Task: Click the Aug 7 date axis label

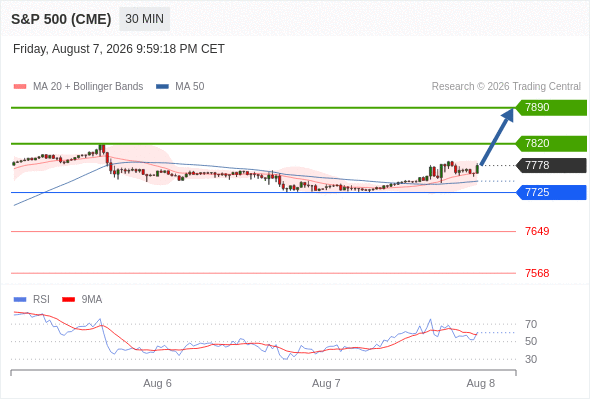Action: click(326, 383)
